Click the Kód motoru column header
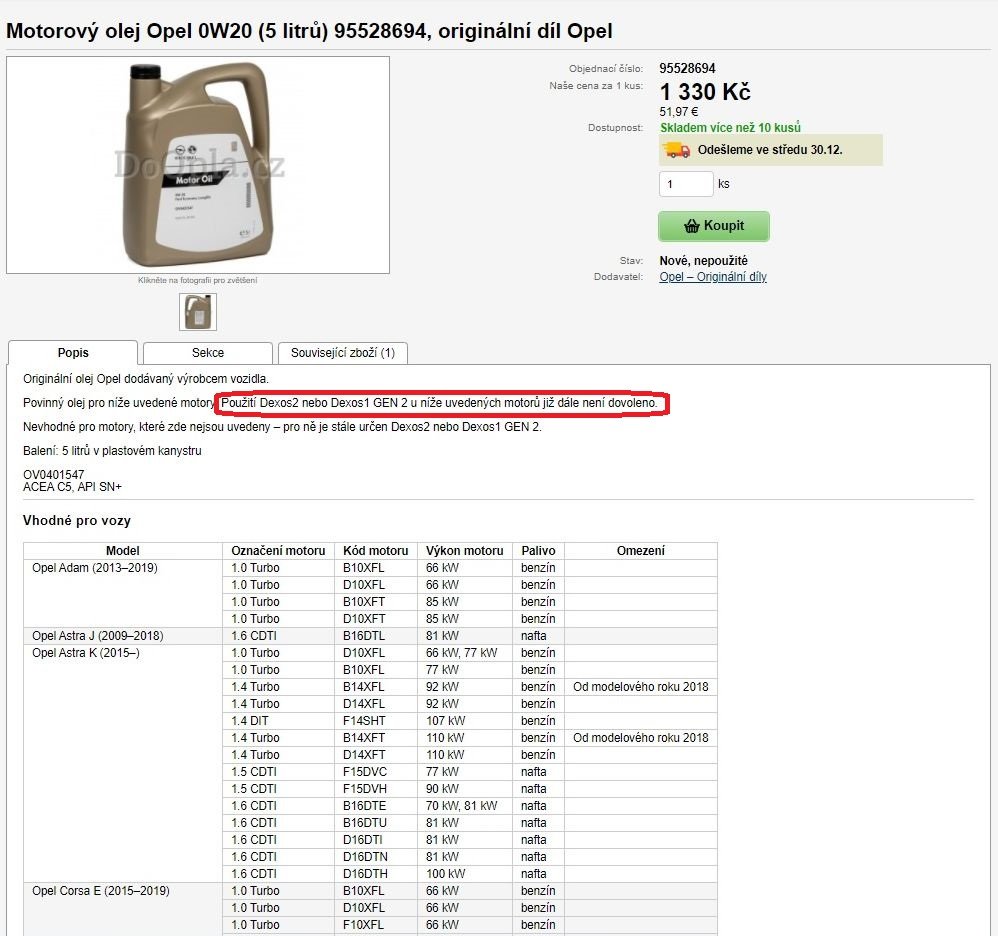This screenshot has height=936, width=998. point(376,551)
